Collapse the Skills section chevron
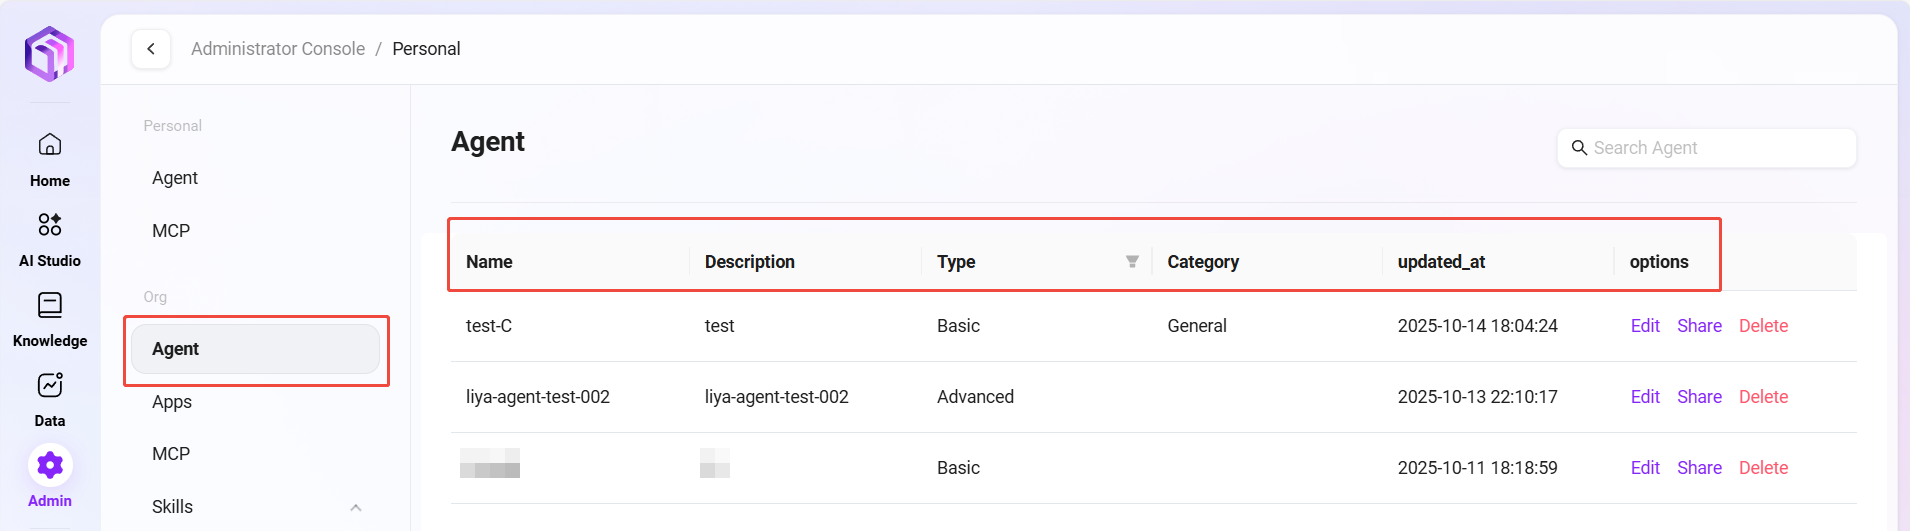This screenshot has height=531, width=1910. coord(356,508)
